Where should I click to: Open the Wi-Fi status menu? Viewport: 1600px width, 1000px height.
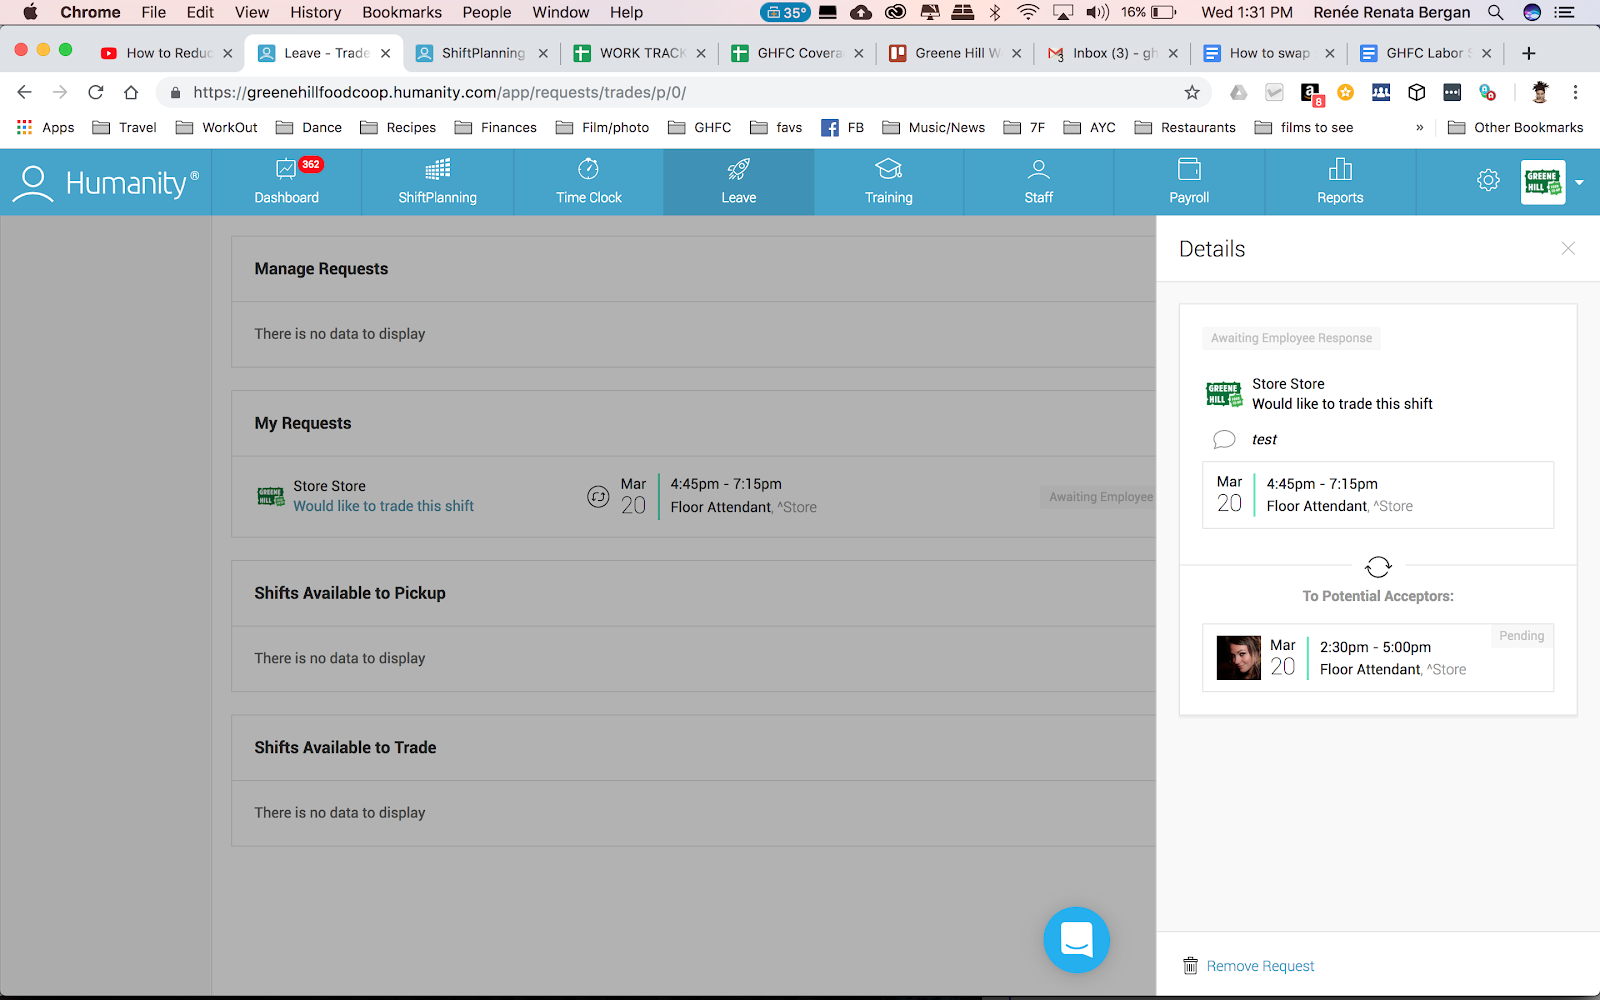click(x=1028, y=12)
